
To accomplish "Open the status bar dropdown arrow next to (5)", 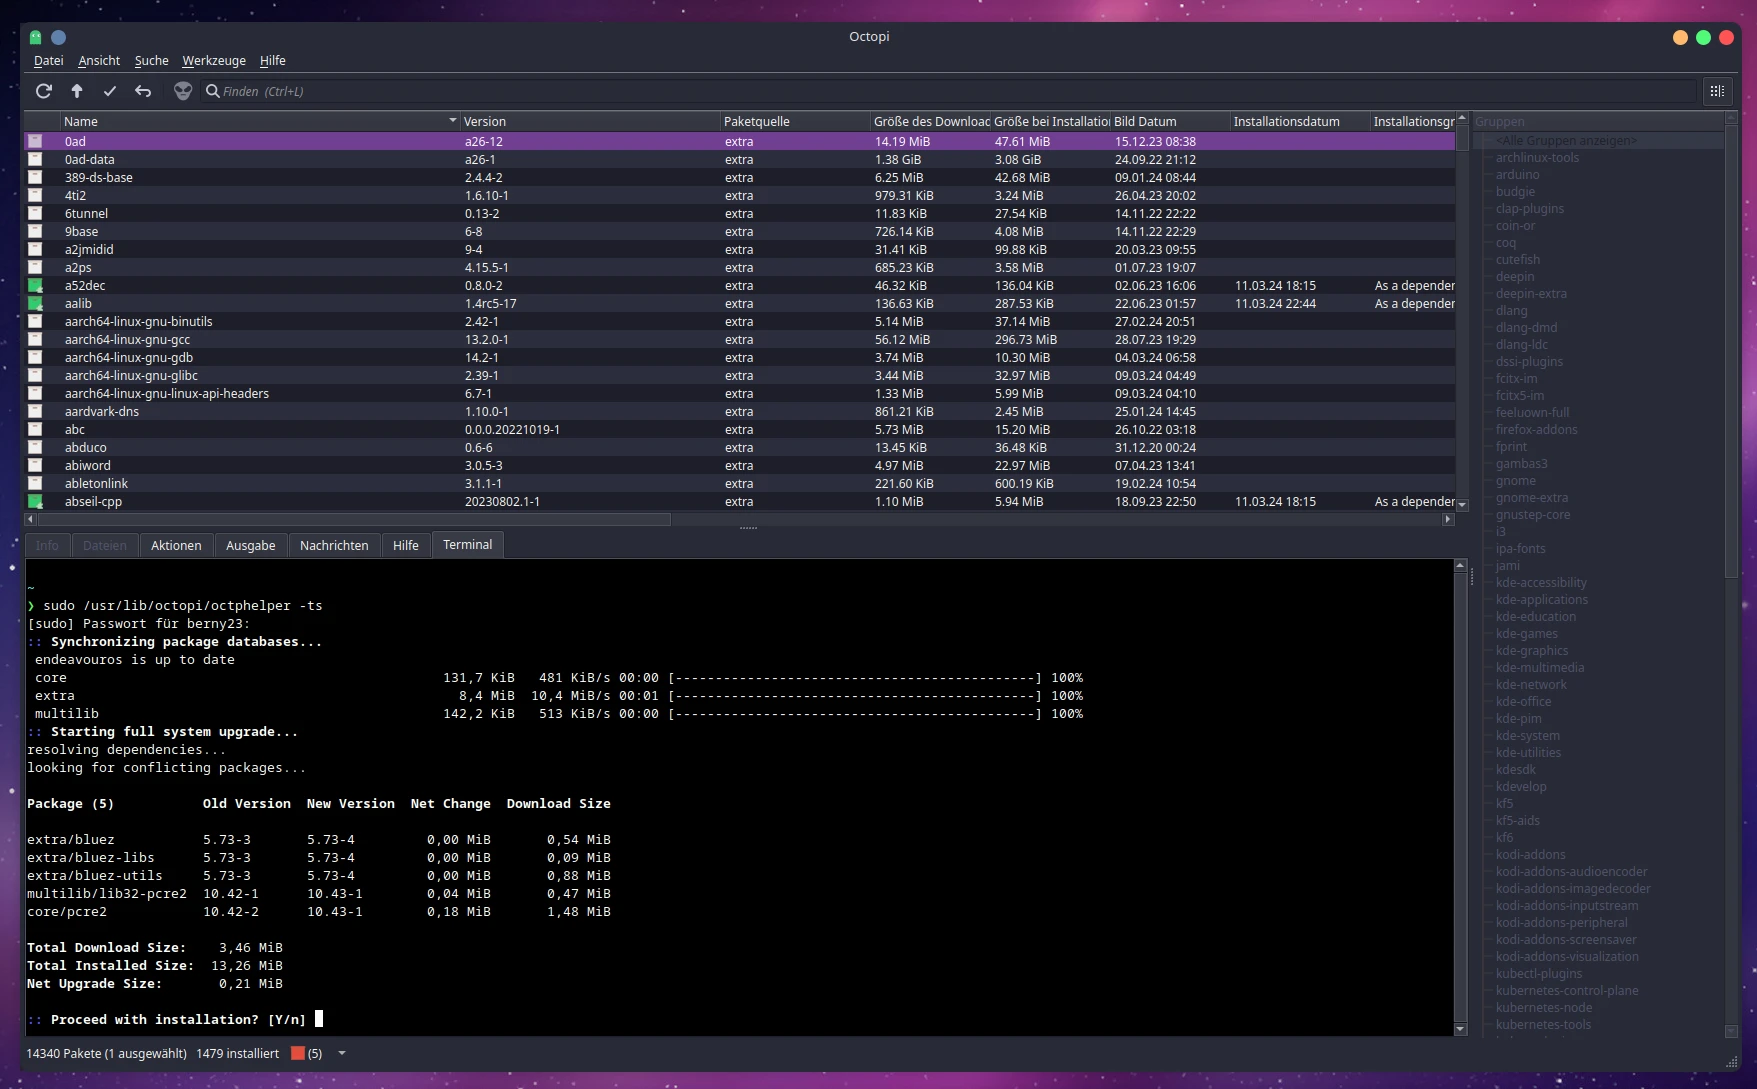I will 342,1053.
